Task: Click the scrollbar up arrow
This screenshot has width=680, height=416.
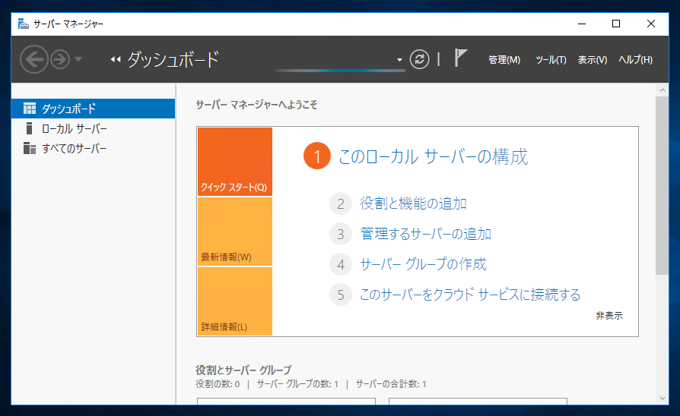Action: (662, 90)
